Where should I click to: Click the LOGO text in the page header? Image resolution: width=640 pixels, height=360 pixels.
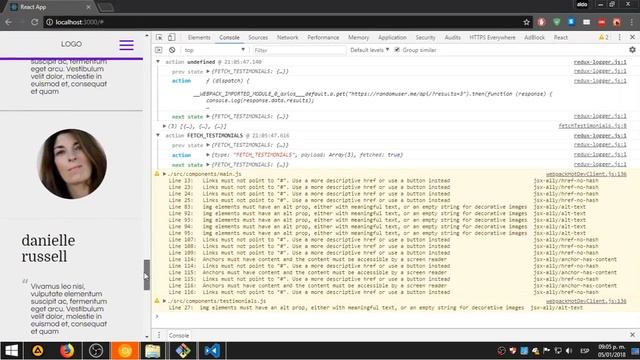coord(71,44)
